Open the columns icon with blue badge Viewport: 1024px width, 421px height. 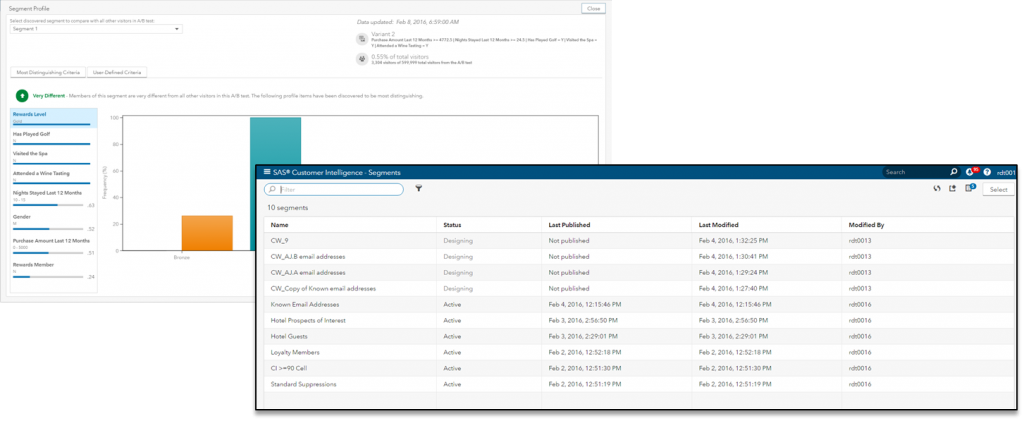coord(970,188)
